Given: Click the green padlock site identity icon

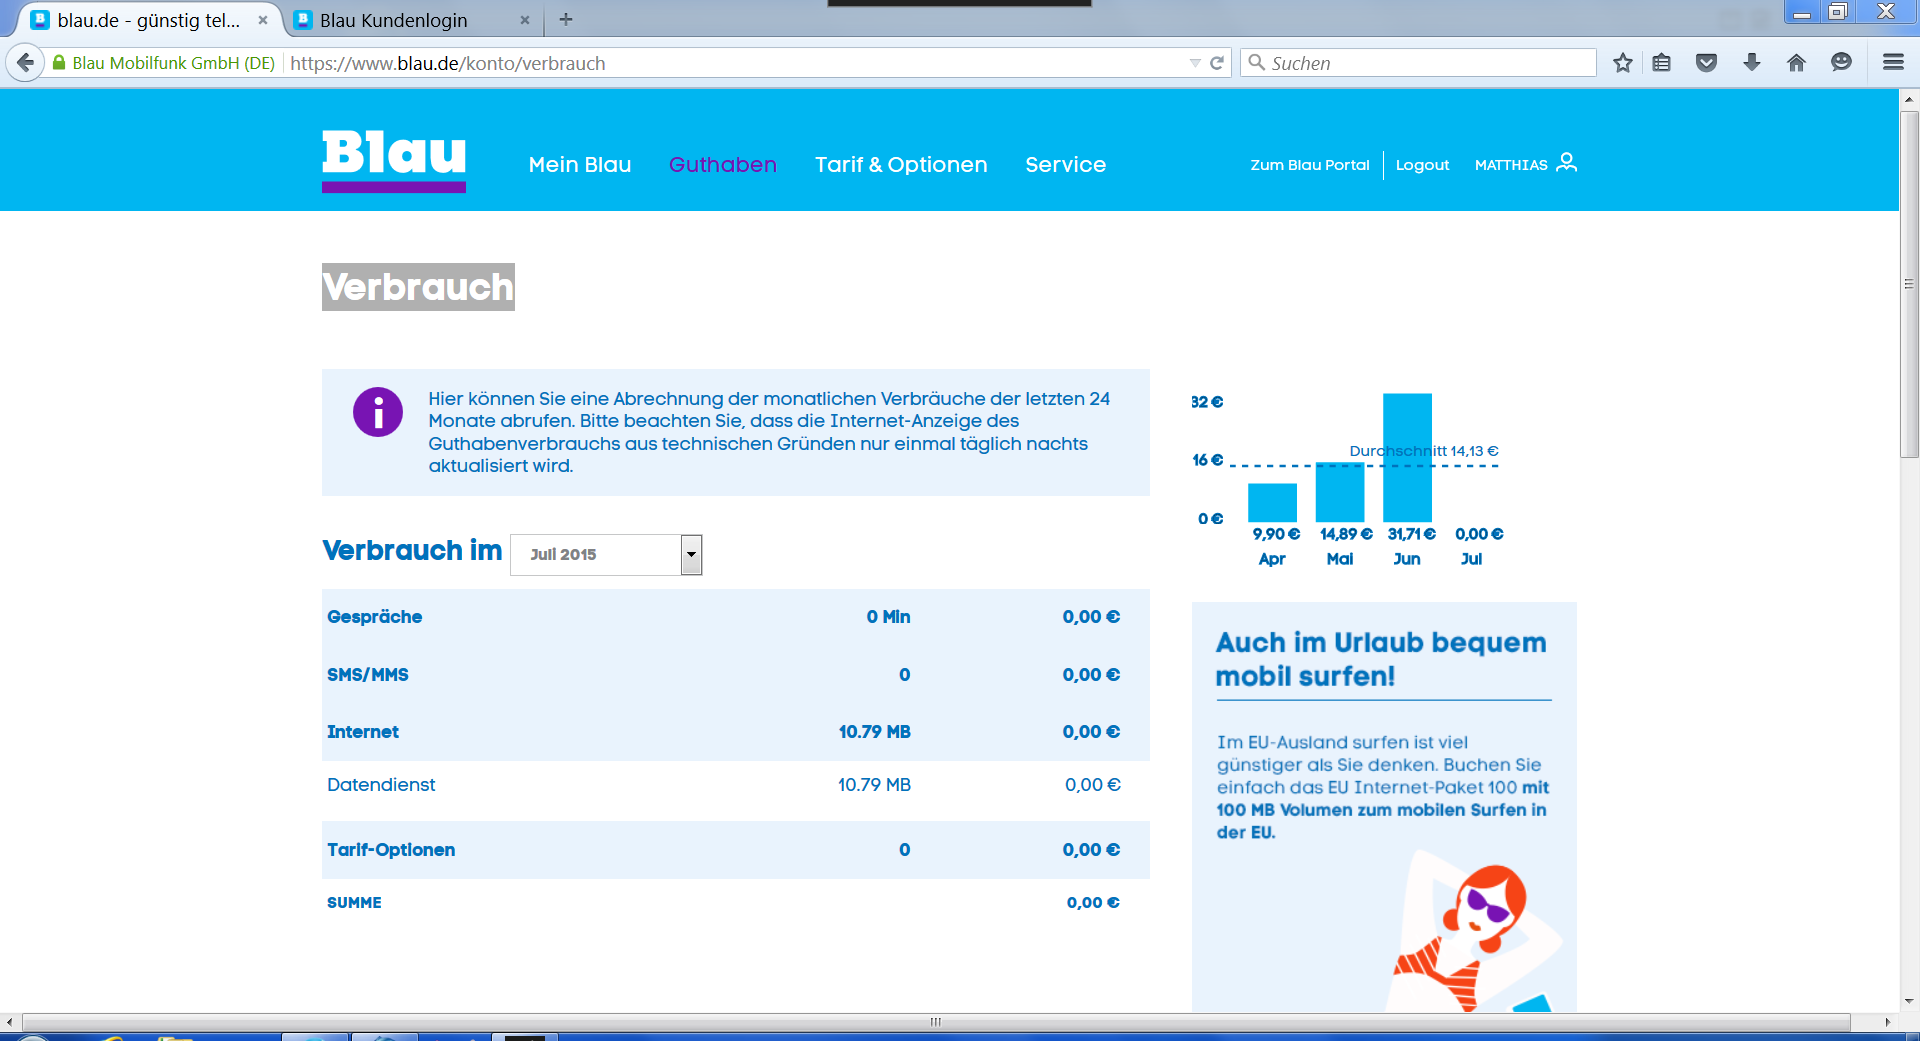Looking at the screenshot, I should [59, 63].
